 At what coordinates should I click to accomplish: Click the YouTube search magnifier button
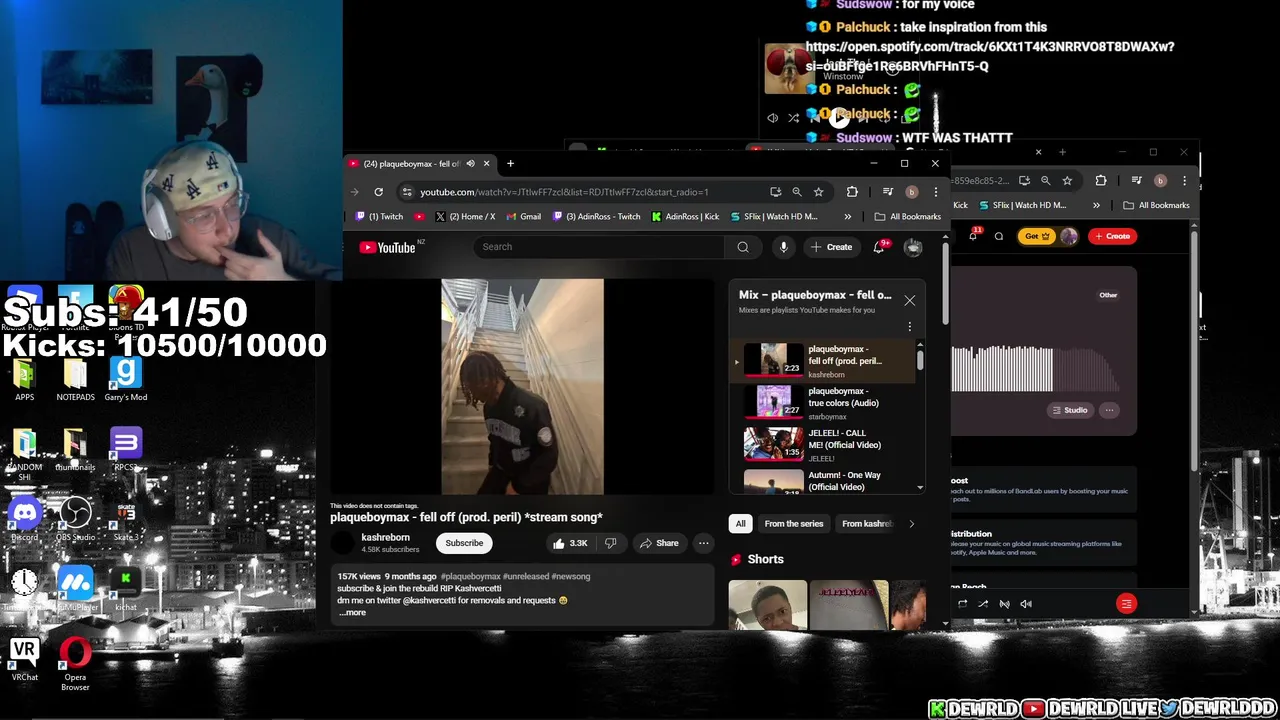coord(743,247)
